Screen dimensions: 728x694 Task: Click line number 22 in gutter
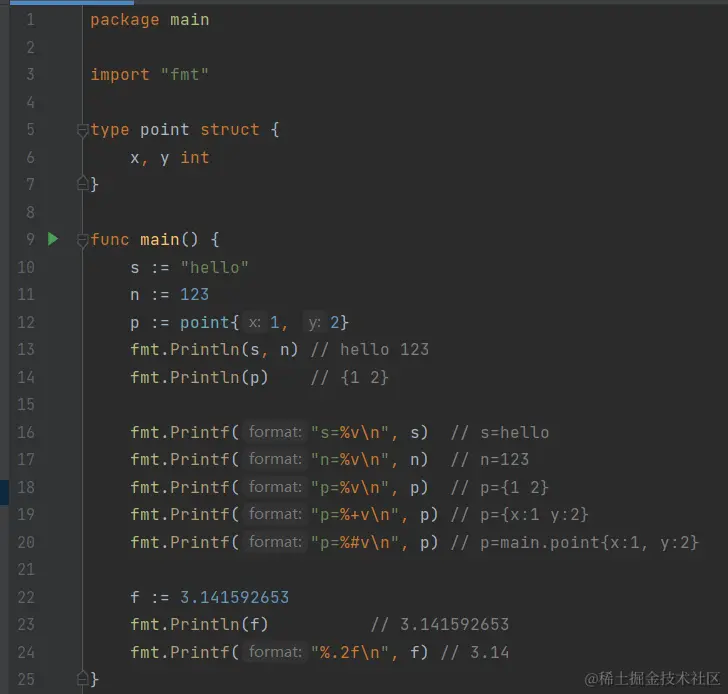click(26, 597)
